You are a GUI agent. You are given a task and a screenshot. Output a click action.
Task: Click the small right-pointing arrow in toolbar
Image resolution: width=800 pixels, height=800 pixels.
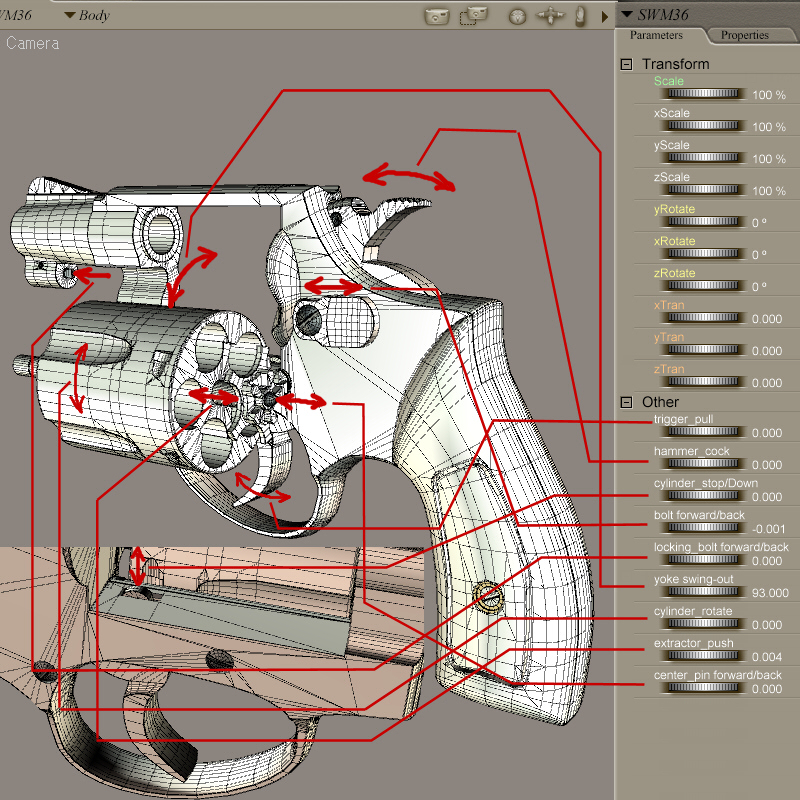coord(604,16)
